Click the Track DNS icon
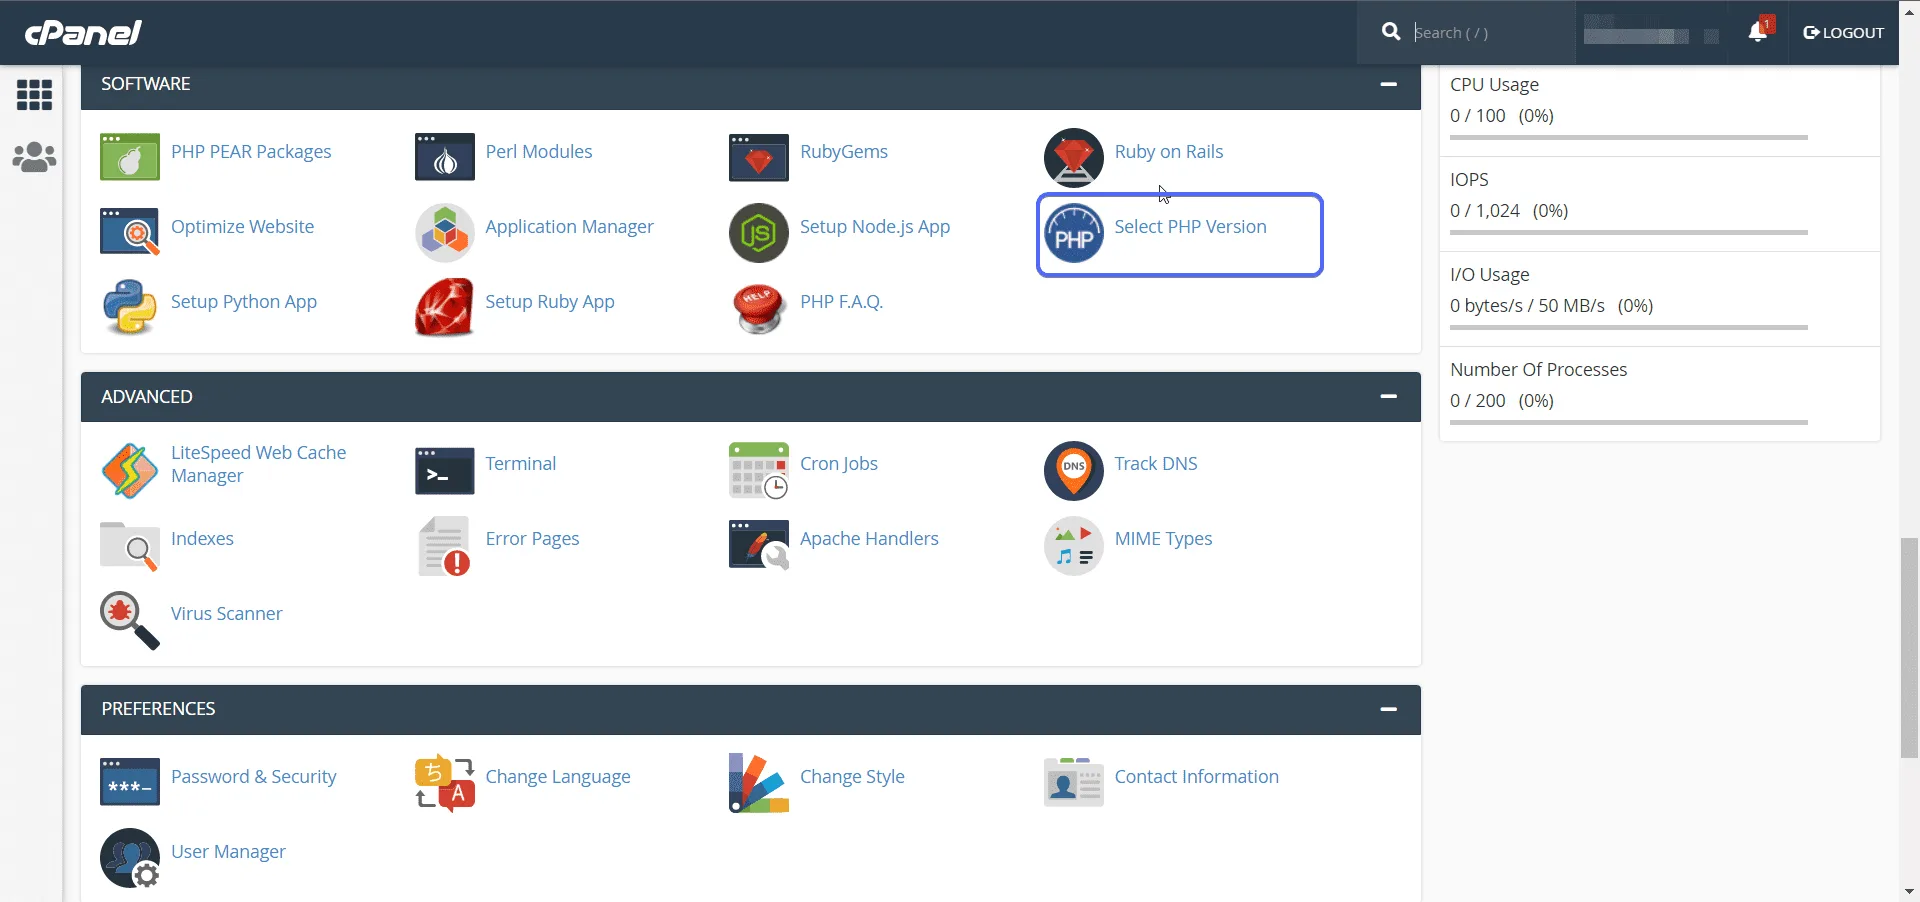This screenshot has height=902, width=1920. pyautogui.click(x=1074, y=470)
